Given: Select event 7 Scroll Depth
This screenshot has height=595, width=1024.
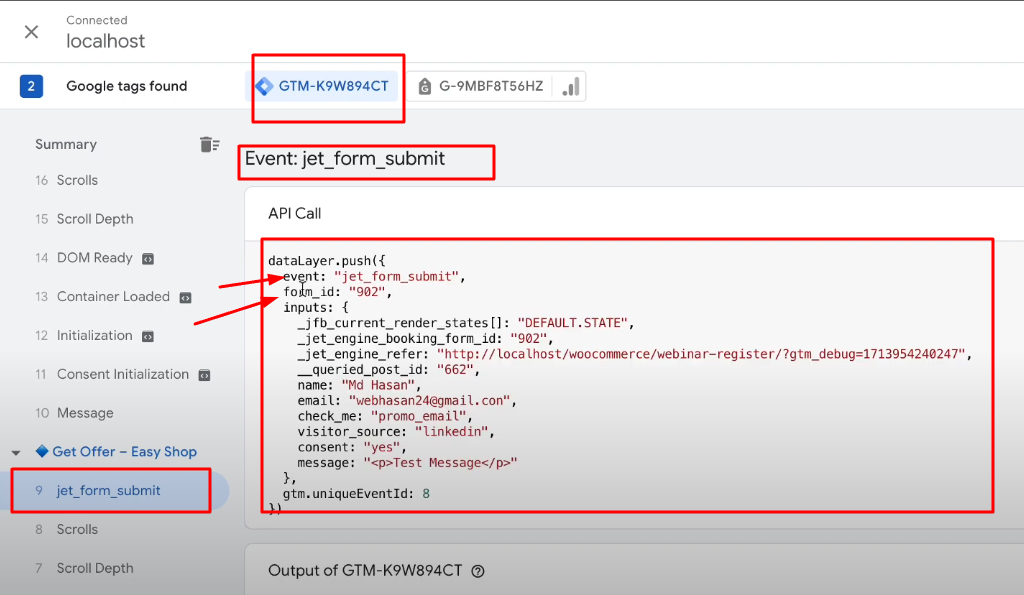Looking at the screenshot, I should [x=84, y=568].
